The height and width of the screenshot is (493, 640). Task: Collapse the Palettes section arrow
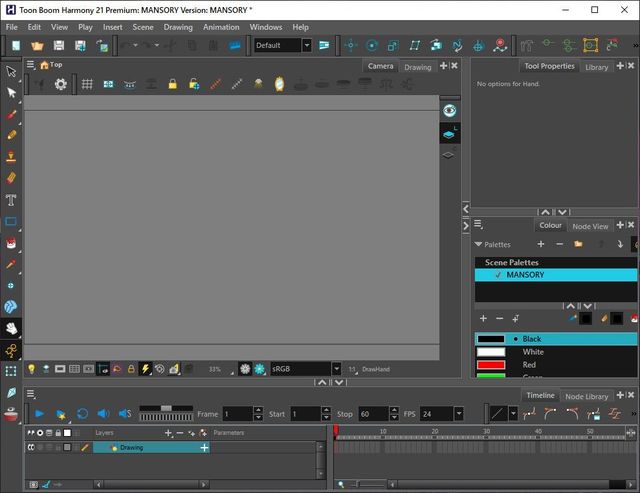pos(479,244)
